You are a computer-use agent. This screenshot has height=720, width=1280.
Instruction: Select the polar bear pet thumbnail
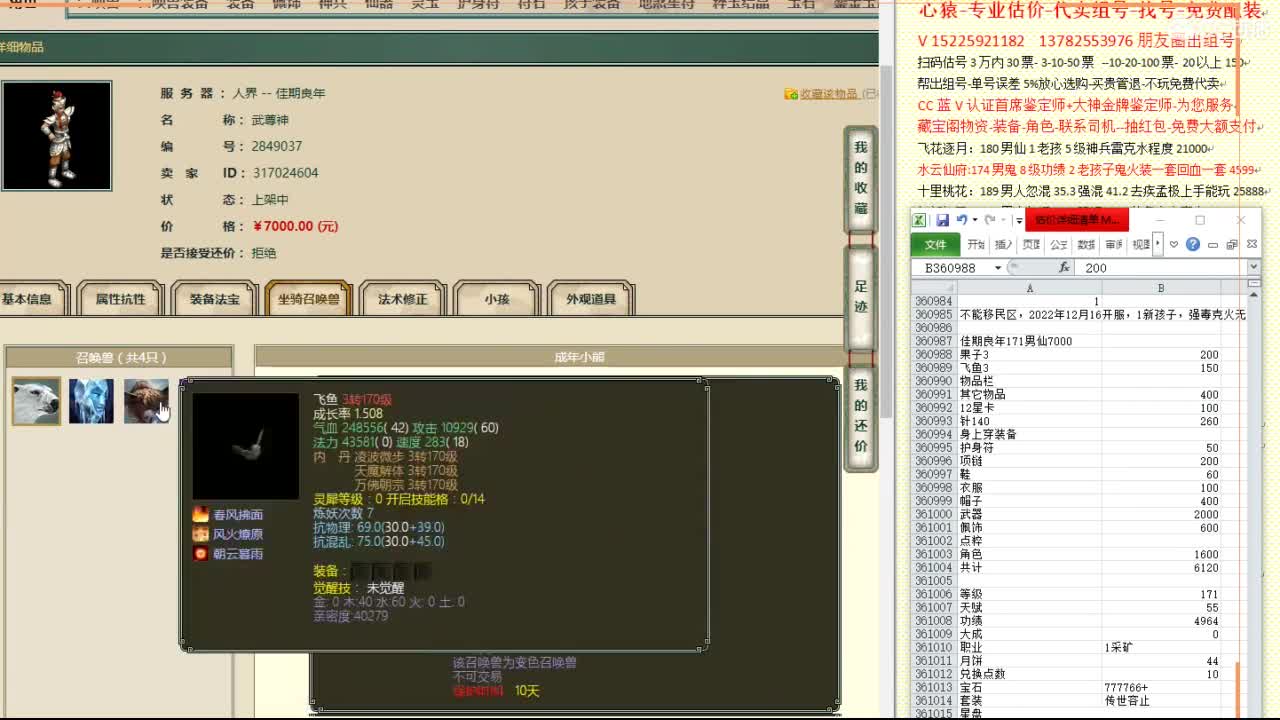coord(35,400)
